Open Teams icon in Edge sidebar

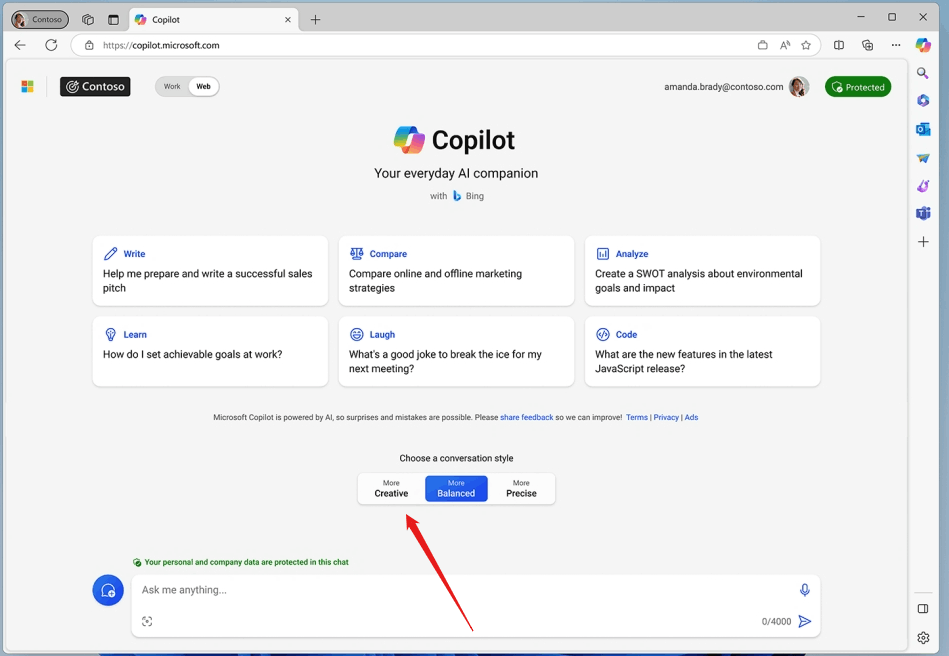tap(922, 213)
